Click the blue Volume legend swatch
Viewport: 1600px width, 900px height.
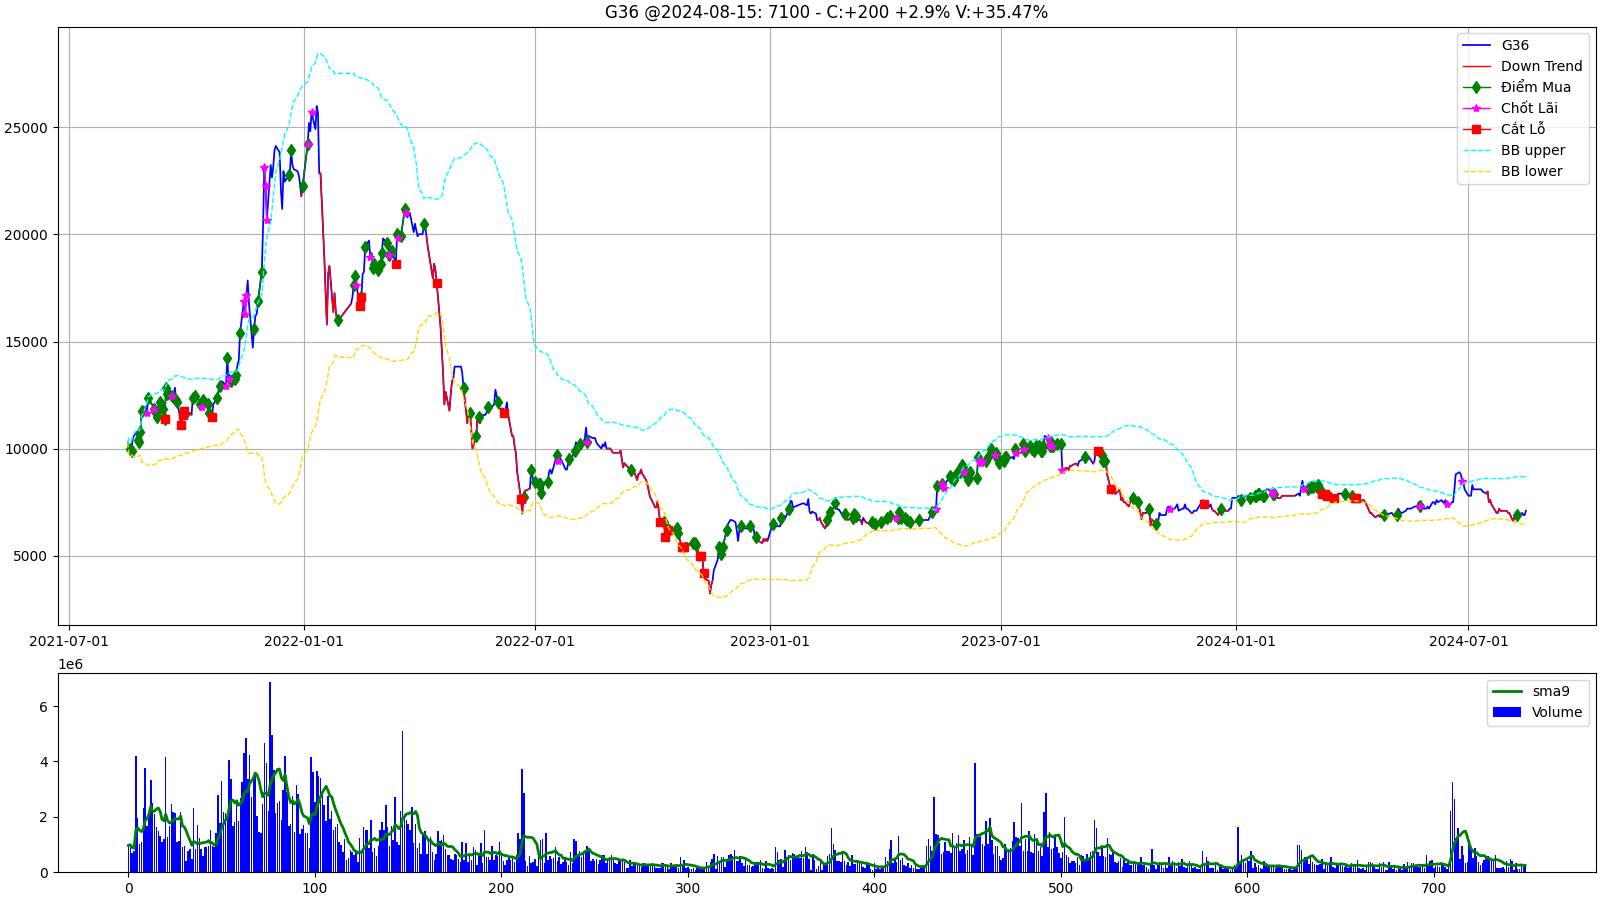pyautogui.click(x=1506, y=712)
